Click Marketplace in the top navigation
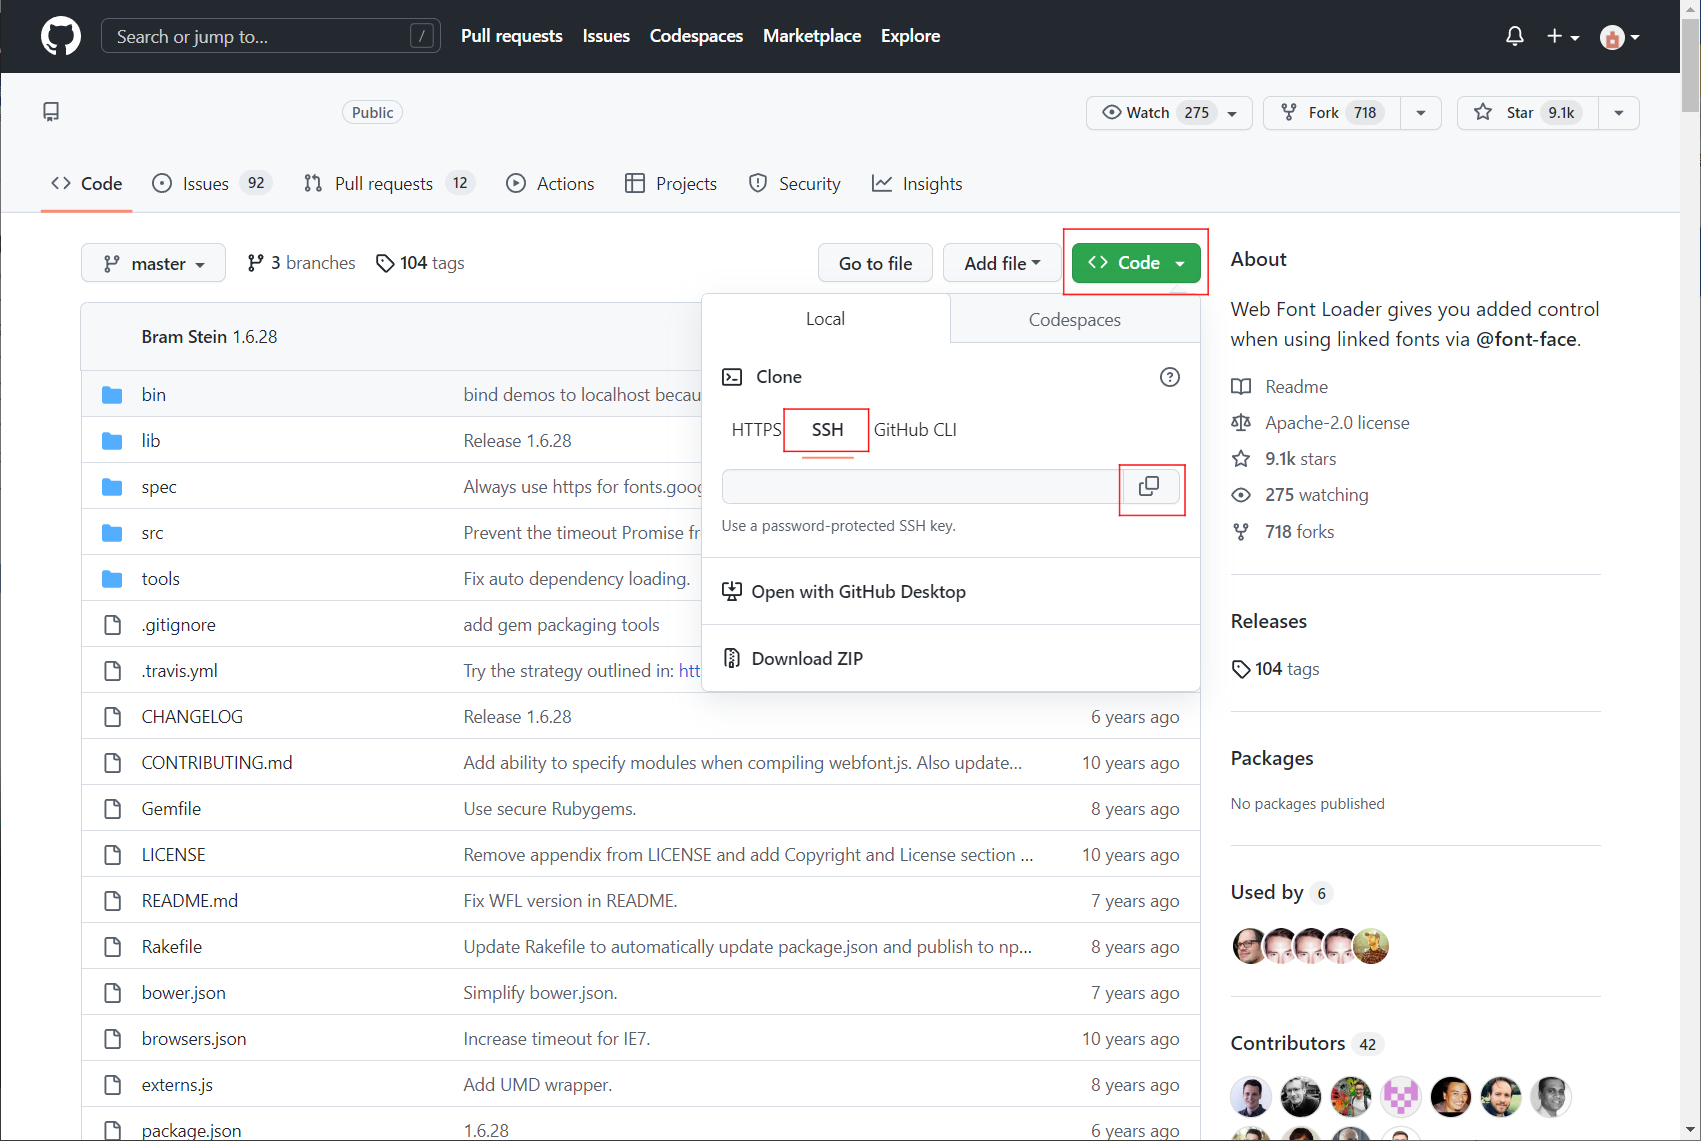This screenshot has width=1704, height=1143. pyautogui.click(x=812, y=36)
